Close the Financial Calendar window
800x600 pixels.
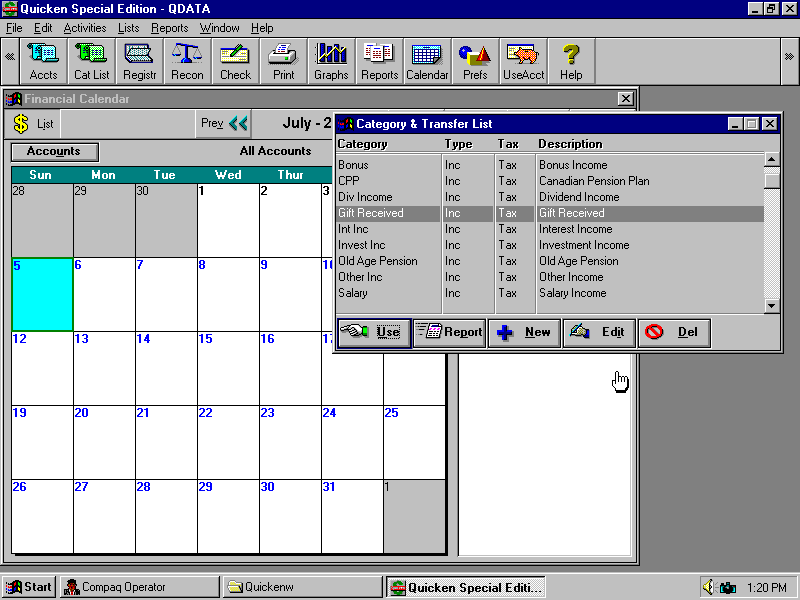[x=626, y=99]
